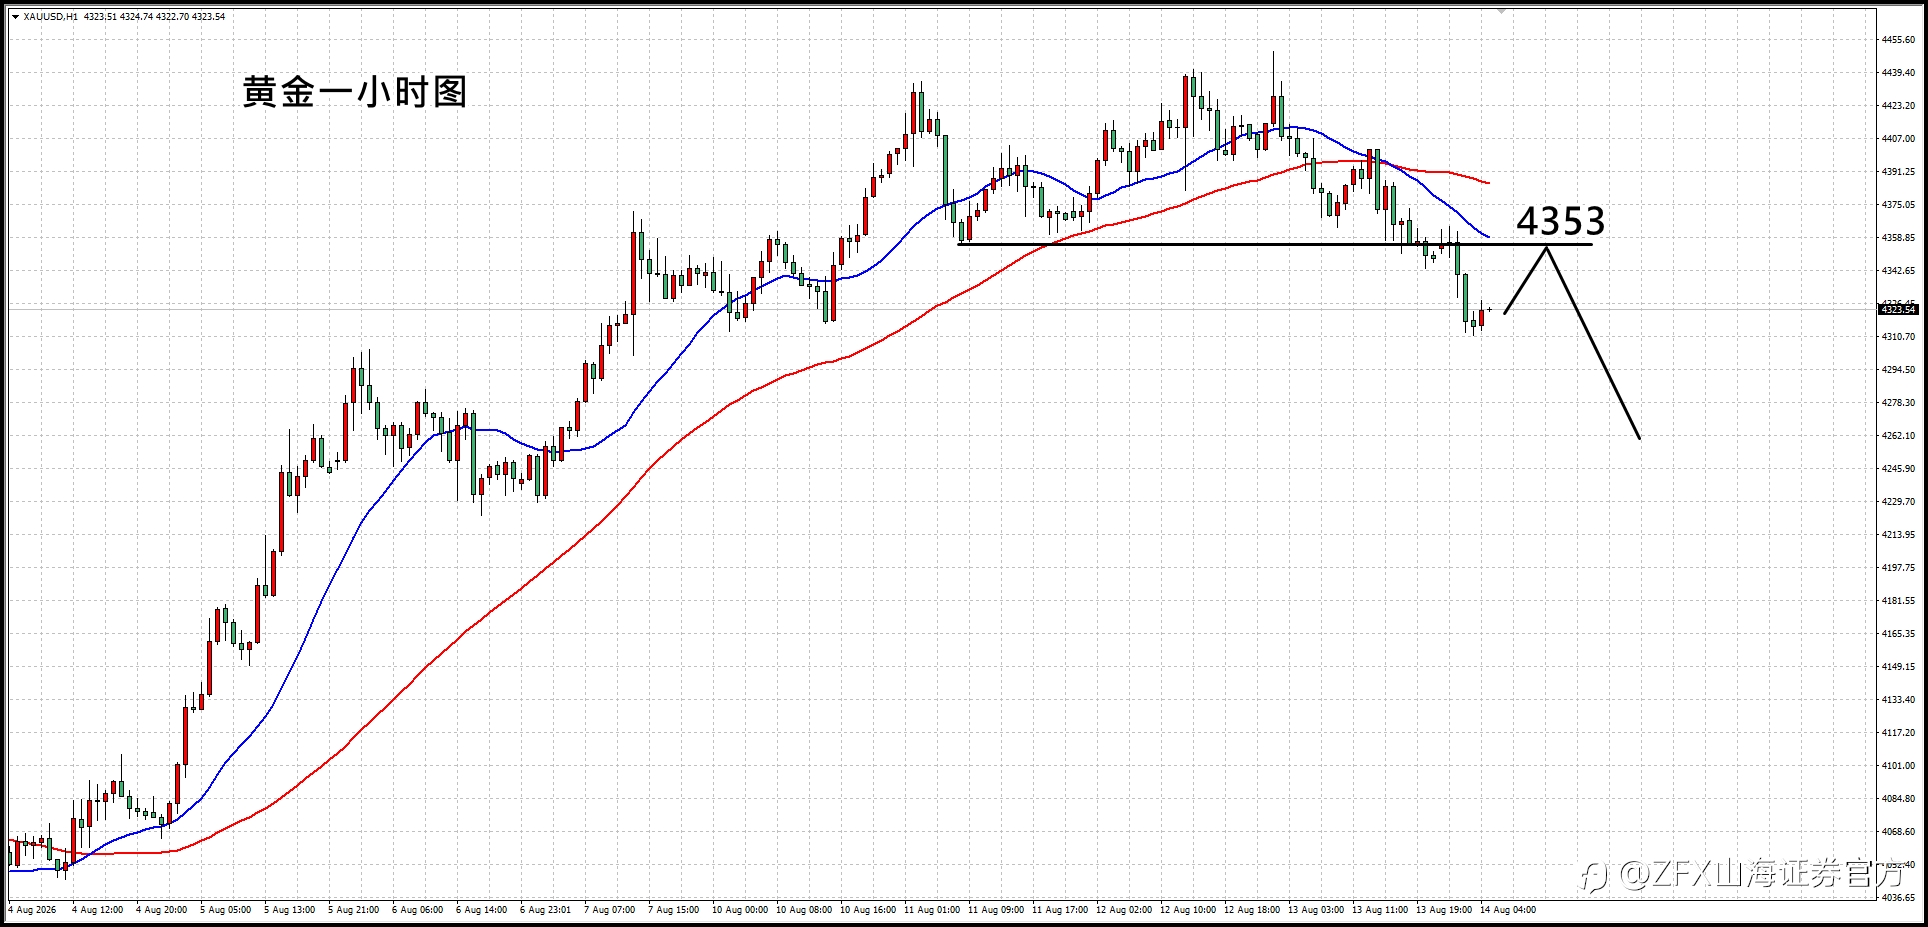Click the 4 Aug 2026 time label
Screen dimensions: 1928x927
click(x=33, y=910)
